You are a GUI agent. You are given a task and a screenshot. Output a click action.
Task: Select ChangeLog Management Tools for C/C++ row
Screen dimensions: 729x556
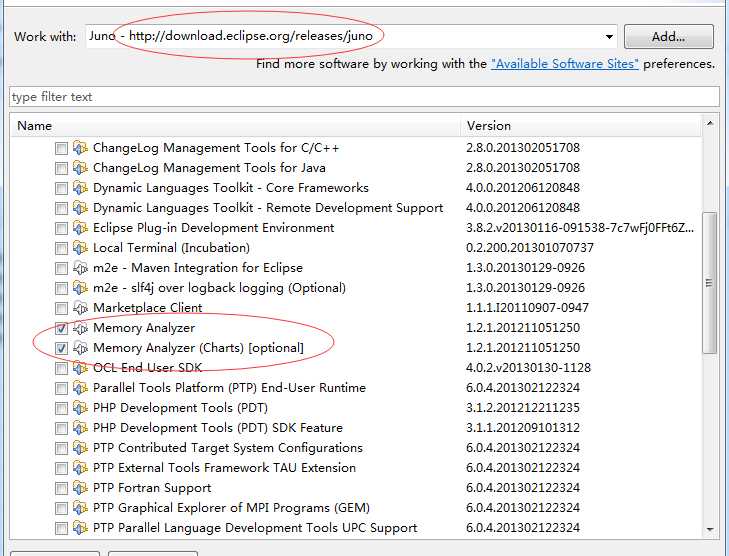(x=216, y=148)
